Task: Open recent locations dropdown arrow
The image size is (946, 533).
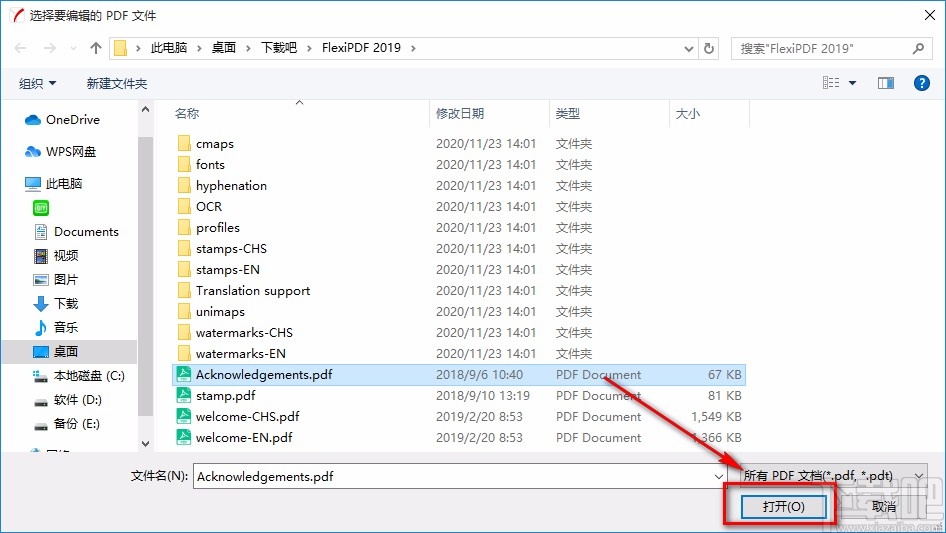Action: coord(73,48)
